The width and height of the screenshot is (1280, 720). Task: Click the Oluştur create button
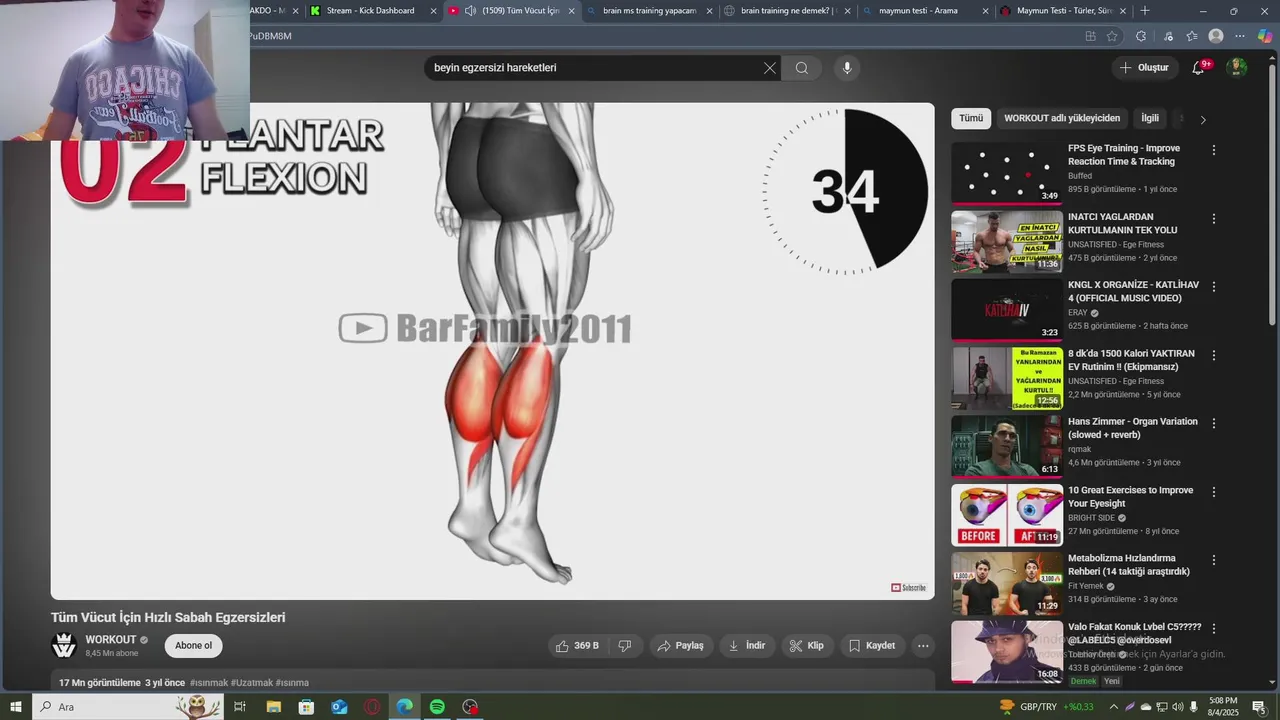1144,68
